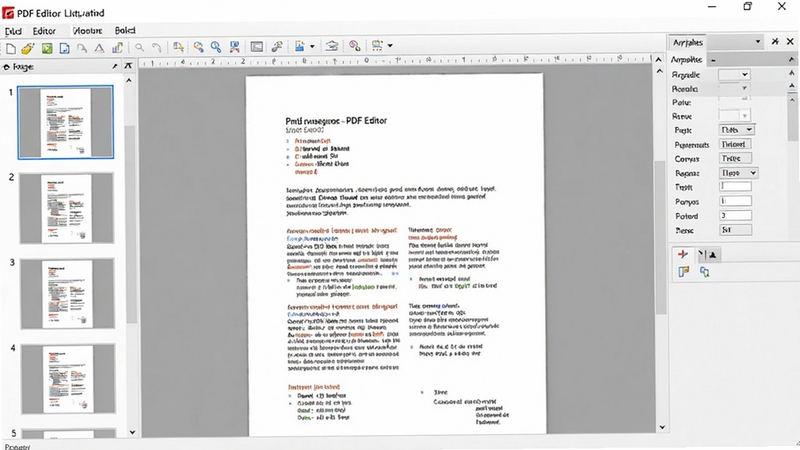Viewport: 800px width, 450px height.
Task: Click the dashed marquee selection toolbar icon
Action: (377, 46)
